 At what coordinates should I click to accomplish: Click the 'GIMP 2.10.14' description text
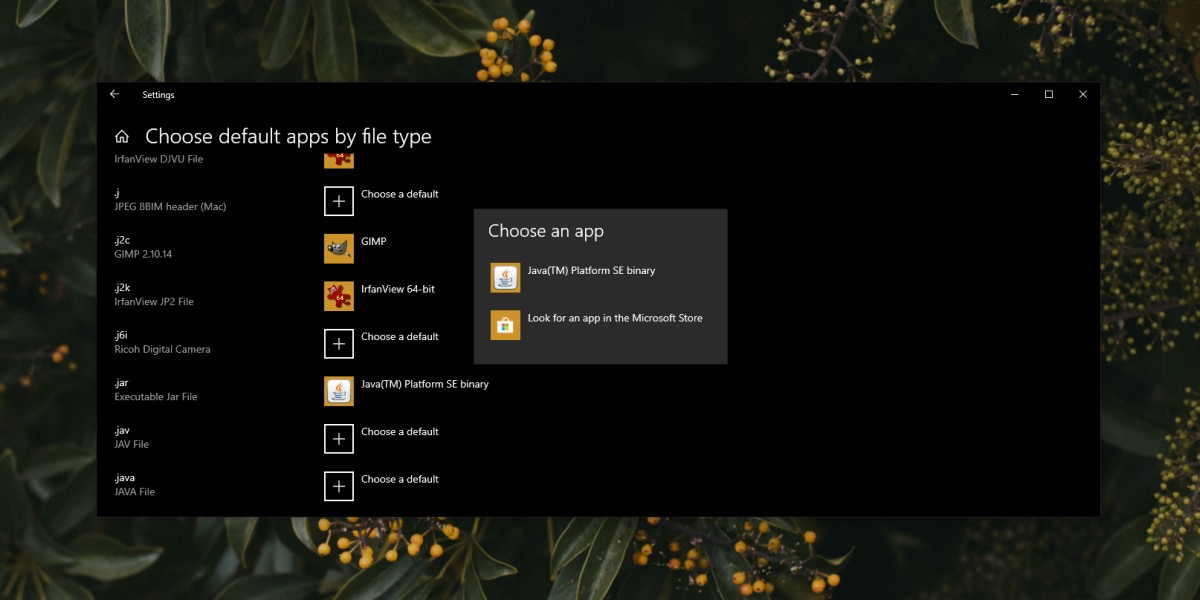pos(143,254)
